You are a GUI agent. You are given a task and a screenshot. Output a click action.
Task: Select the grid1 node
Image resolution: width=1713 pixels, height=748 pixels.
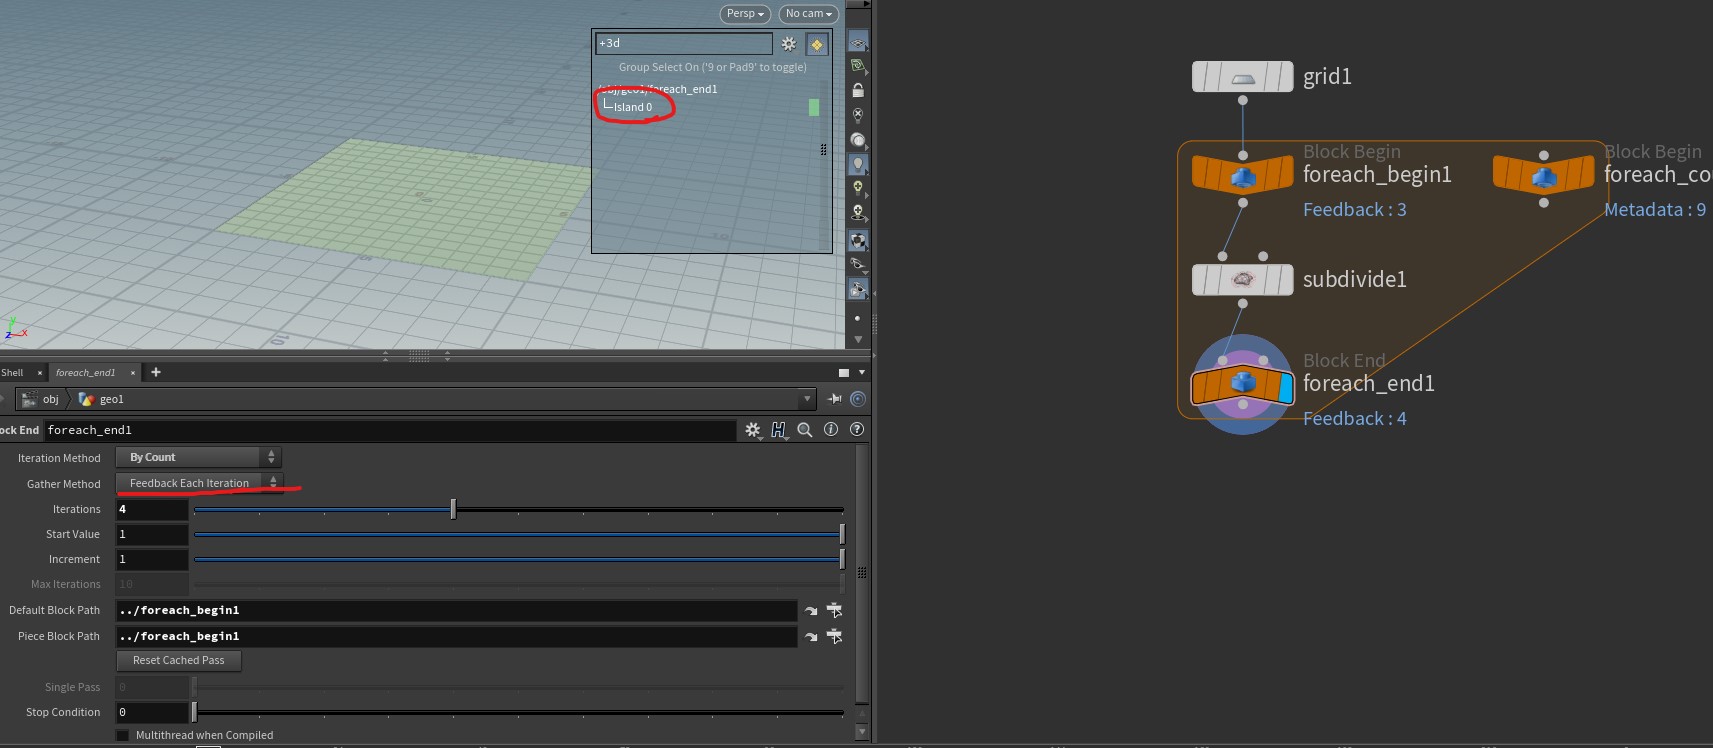tap(1242, 77)
